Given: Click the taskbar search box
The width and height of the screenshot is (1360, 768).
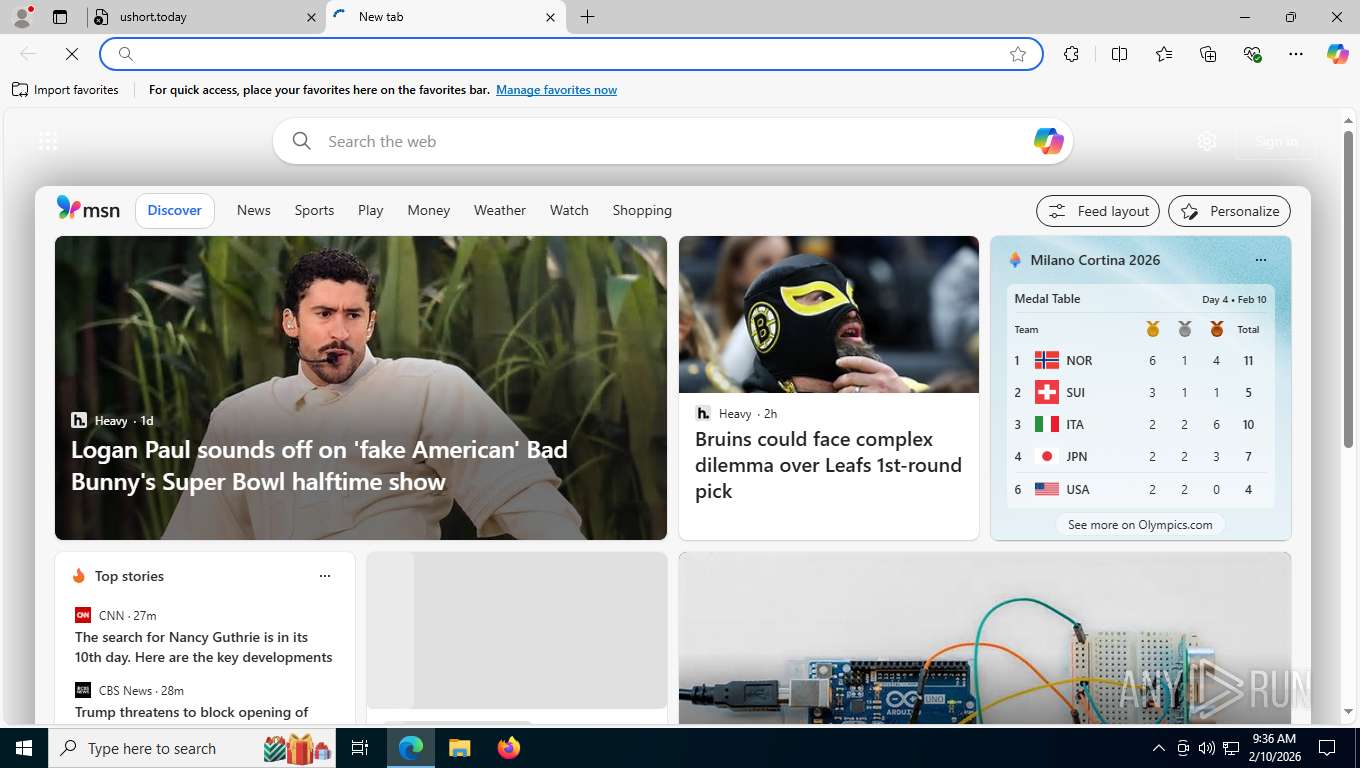Looking at the screenshot, I should [x=192, y=748].
